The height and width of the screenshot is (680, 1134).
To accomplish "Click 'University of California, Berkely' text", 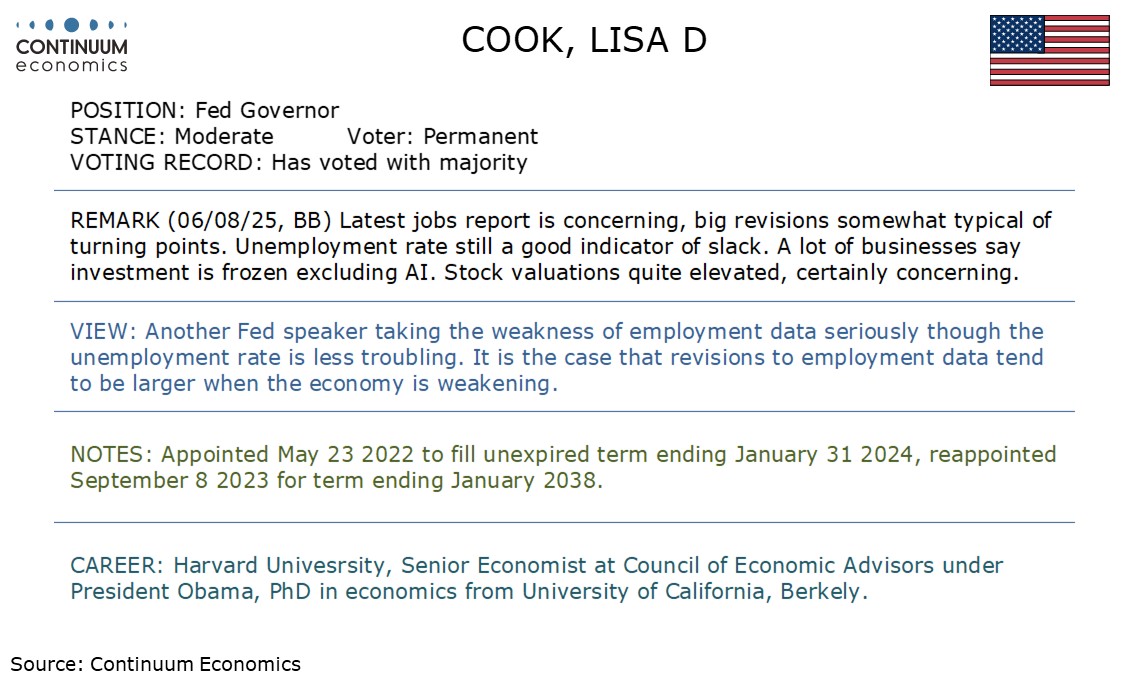I will pos(691,592).
